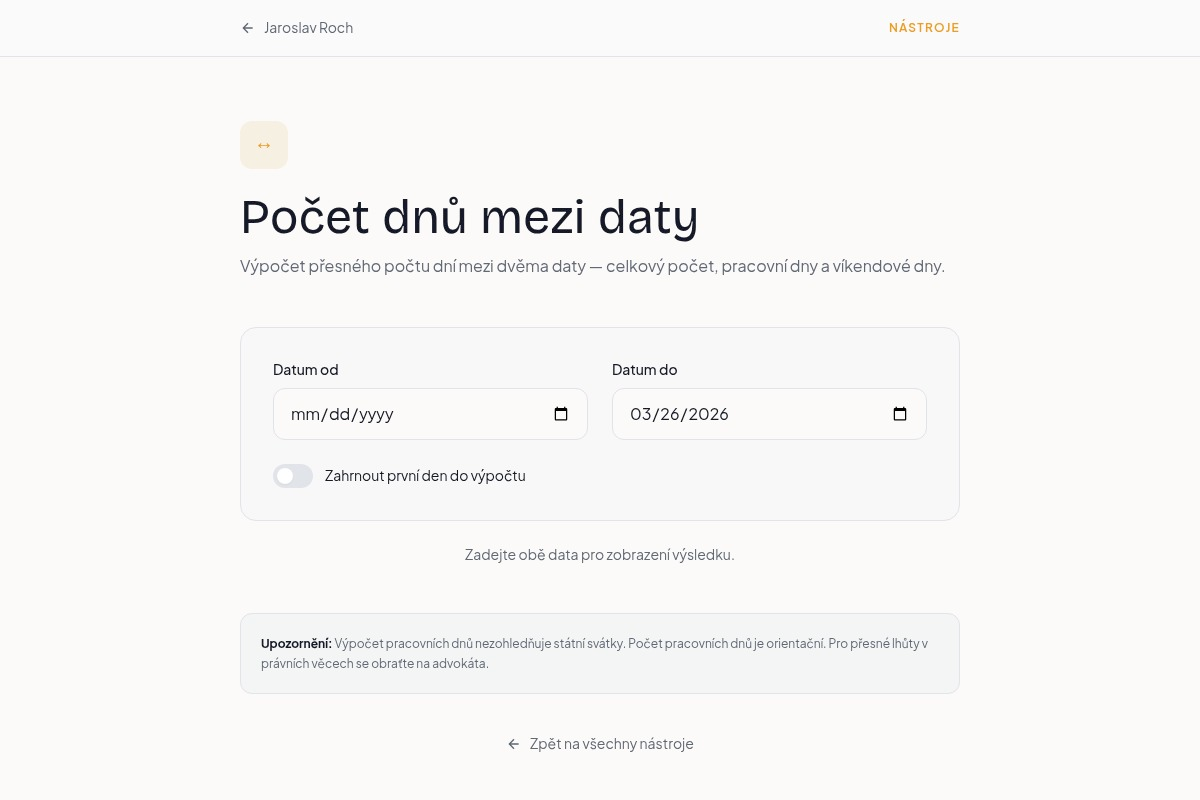Open the NÁSTROJE menu item

click(923, 28)
